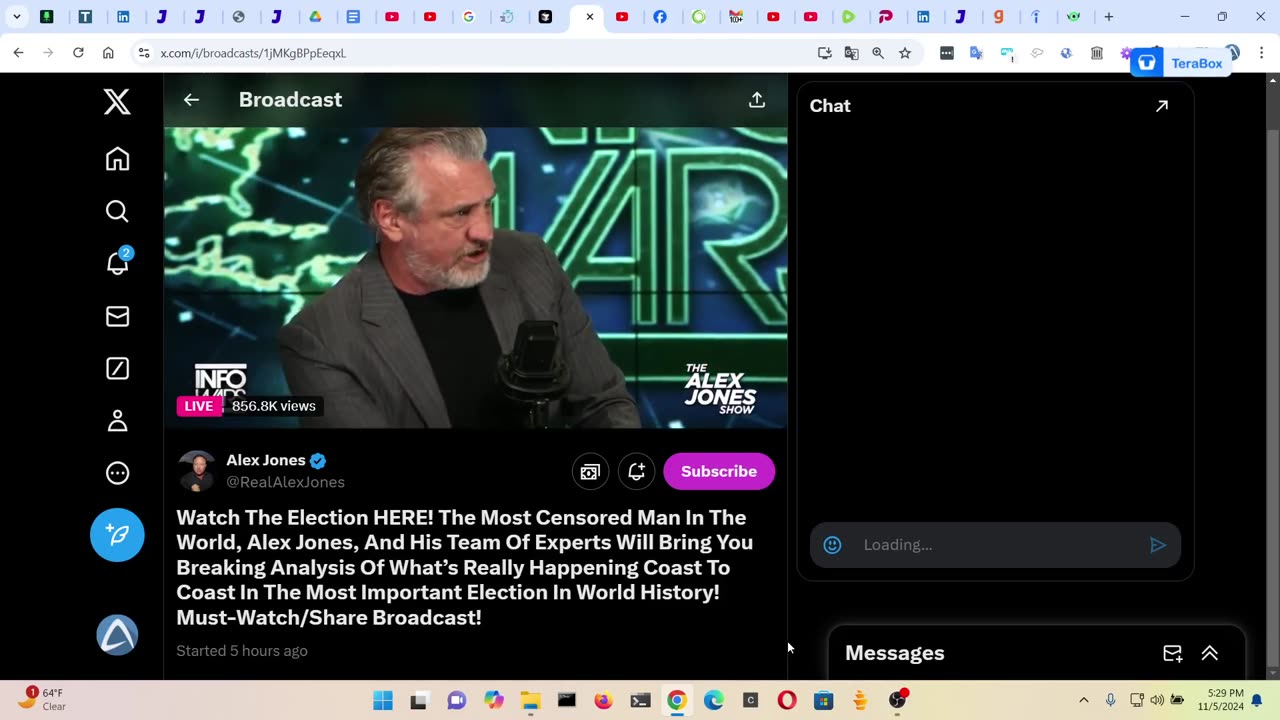
Task: Switch to the first LinkedIn tab
Action: click(x=123, y=17)
